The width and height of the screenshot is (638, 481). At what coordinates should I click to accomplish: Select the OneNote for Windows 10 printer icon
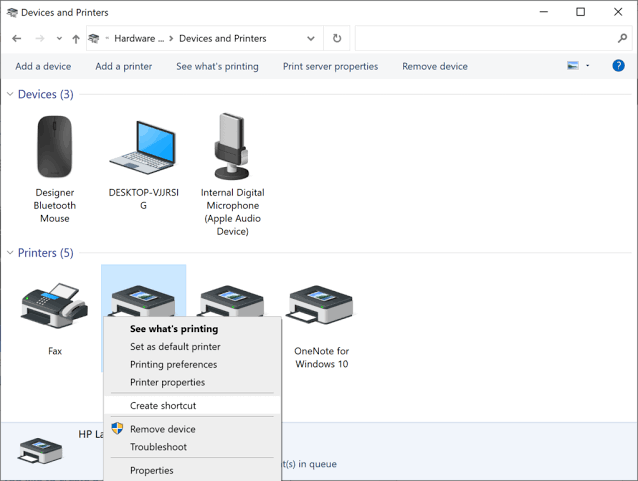coord(321,305)
